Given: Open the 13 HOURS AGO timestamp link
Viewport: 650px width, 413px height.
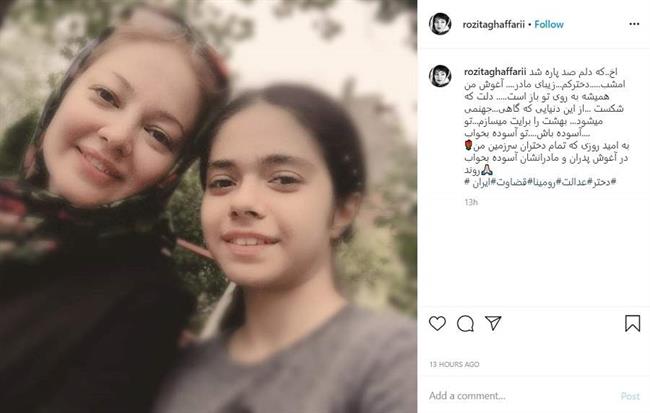Looking at the screenshot, I should click(454, 364).
